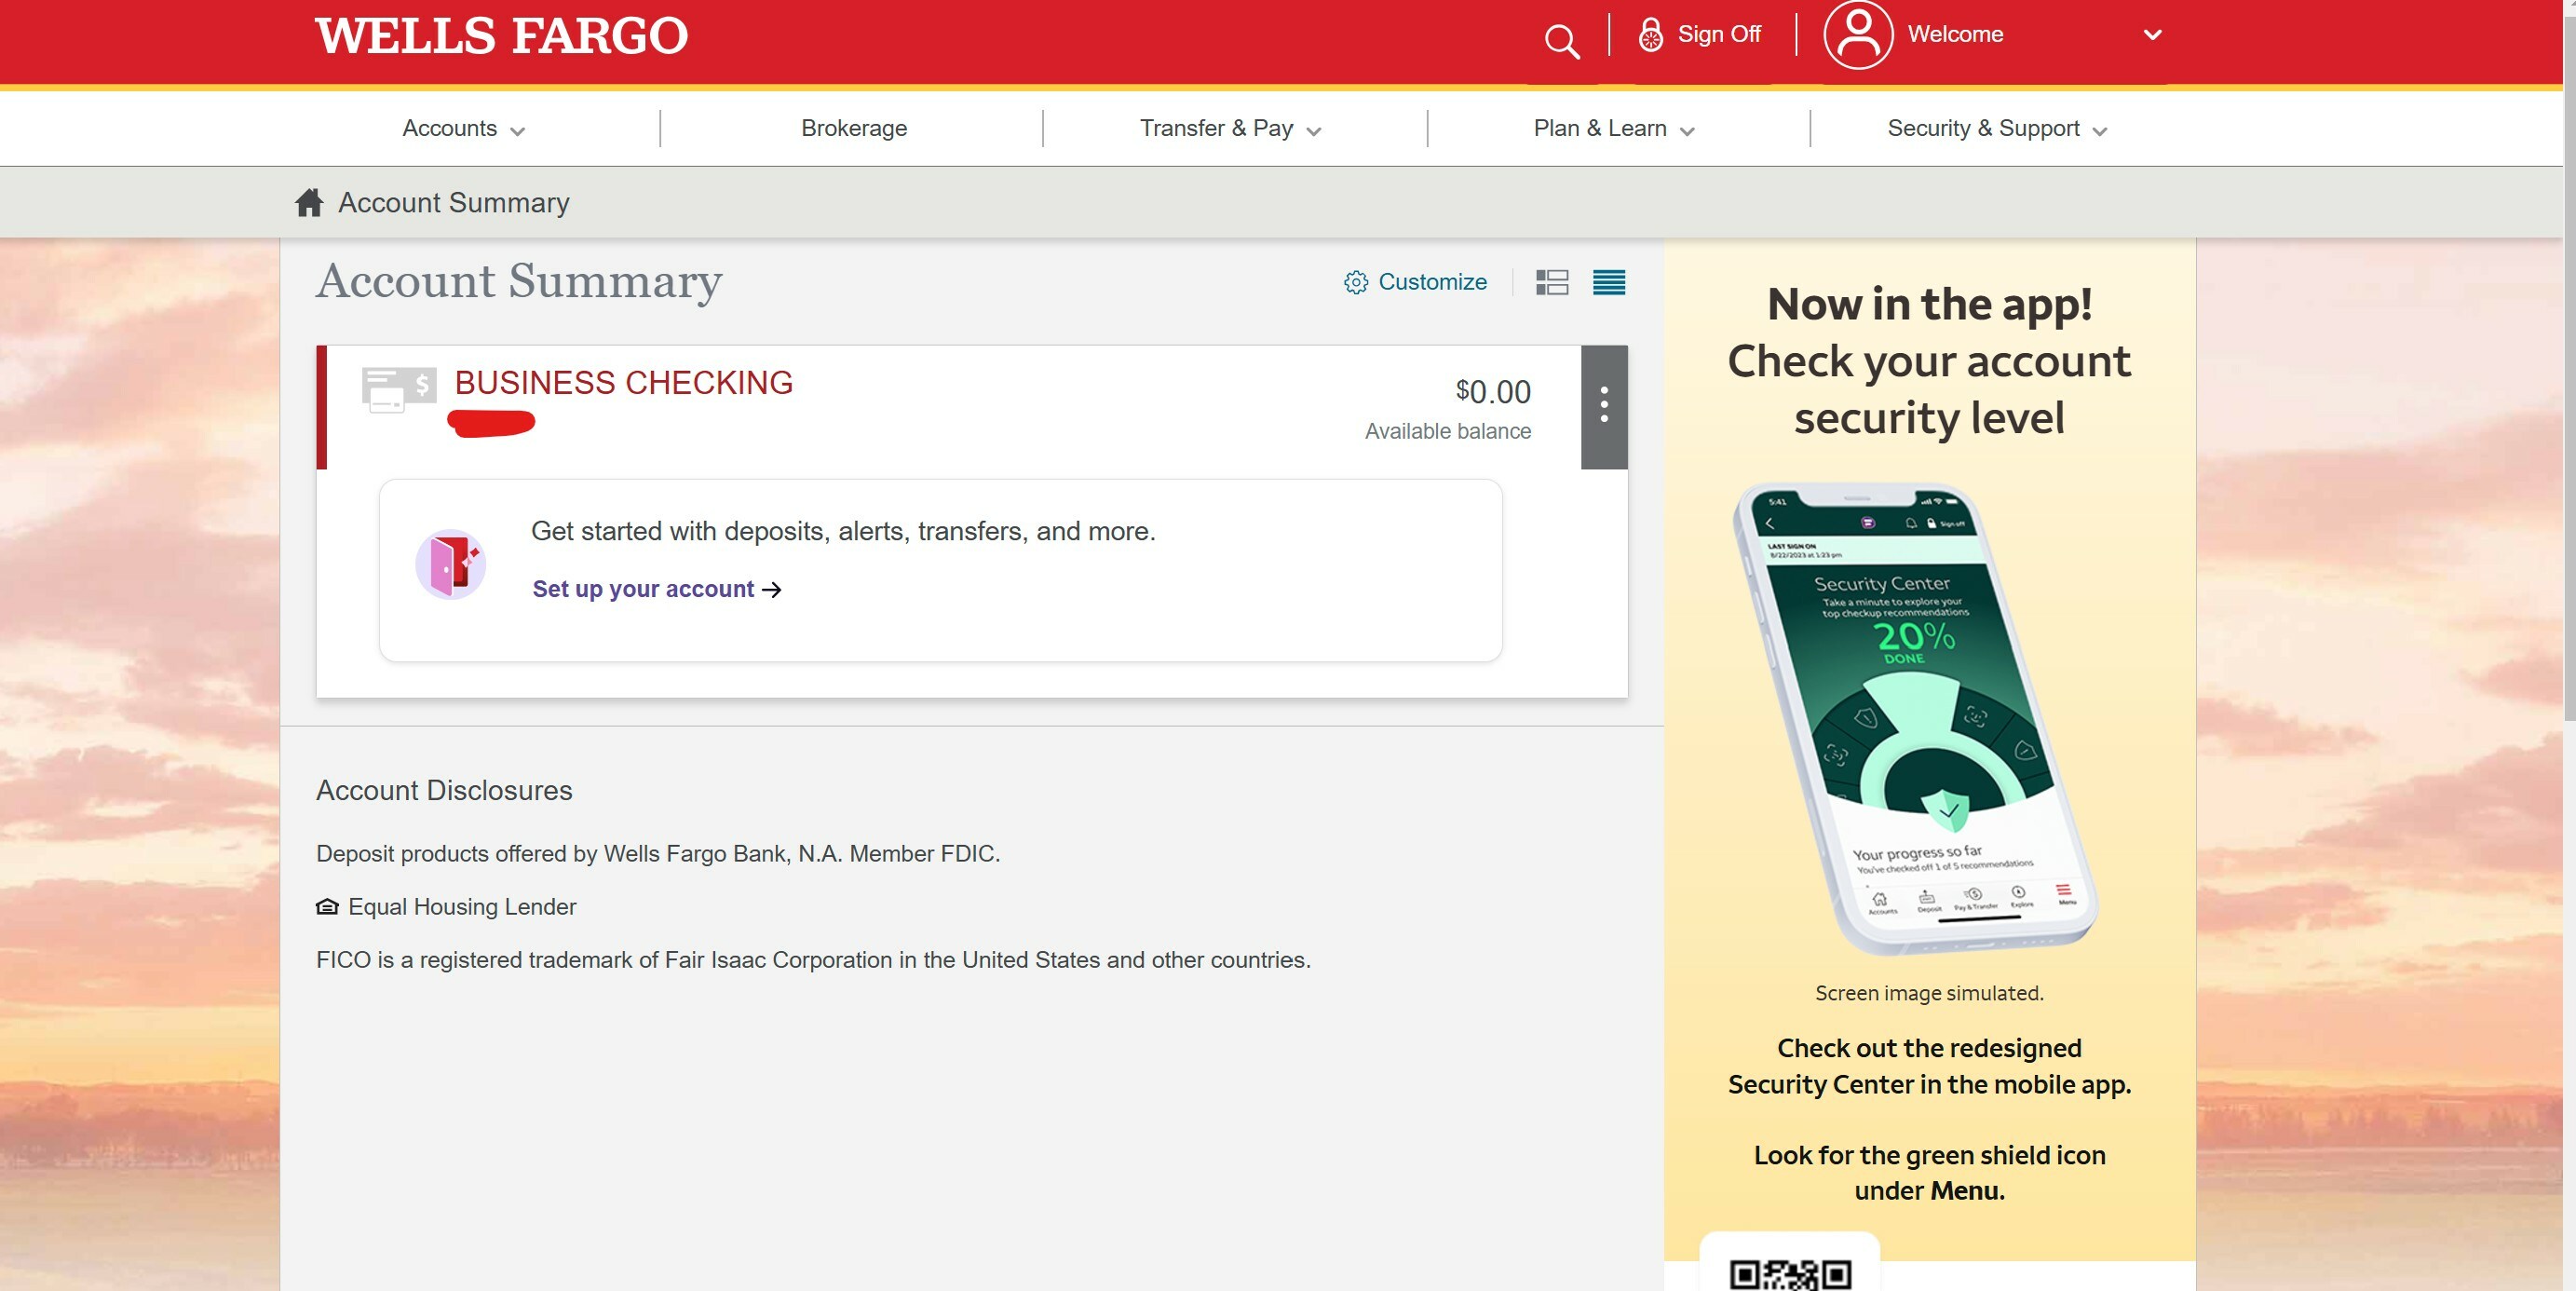
Task: Click the vertical page scrollbar
Action: coord(2569,360)
